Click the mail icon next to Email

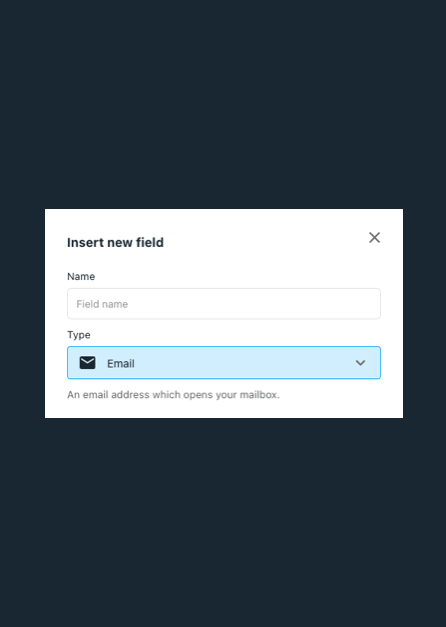point(87,363)
